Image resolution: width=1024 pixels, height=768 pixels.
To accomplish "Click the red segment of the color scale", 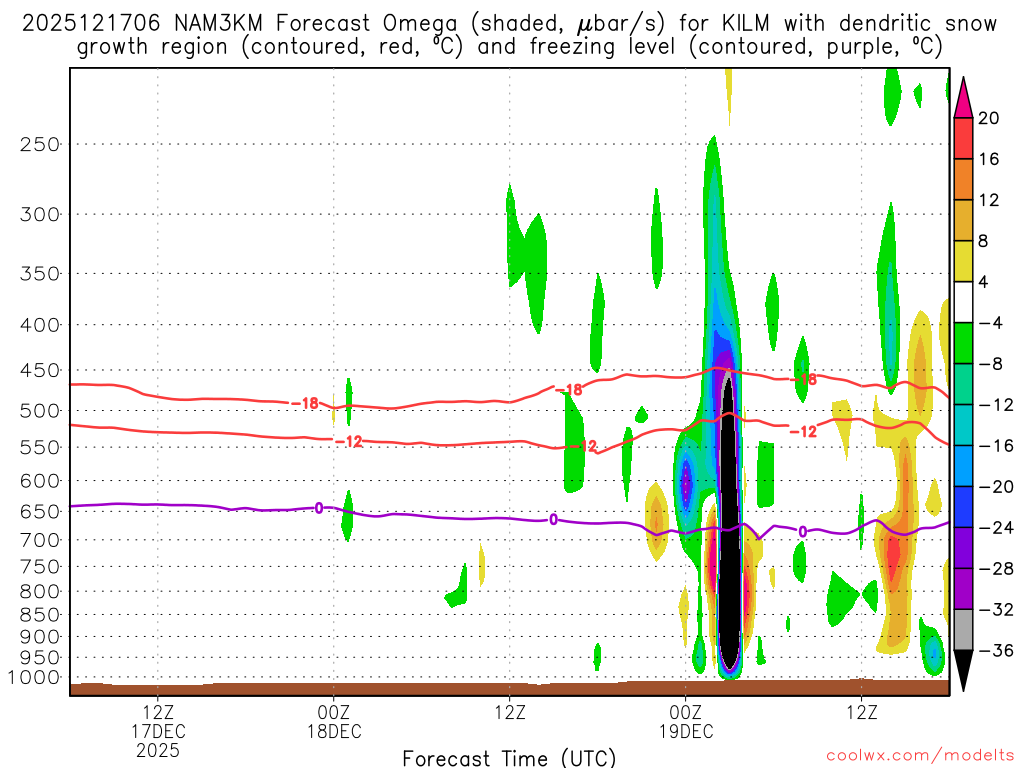I will tap(963, 138).
